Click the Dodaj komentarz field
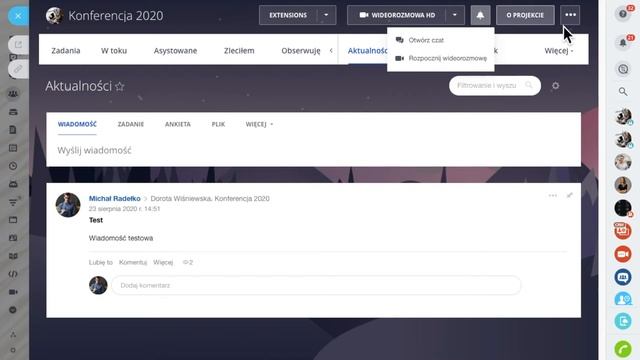This screenshot has height=360, width=640. pos(316,285)
